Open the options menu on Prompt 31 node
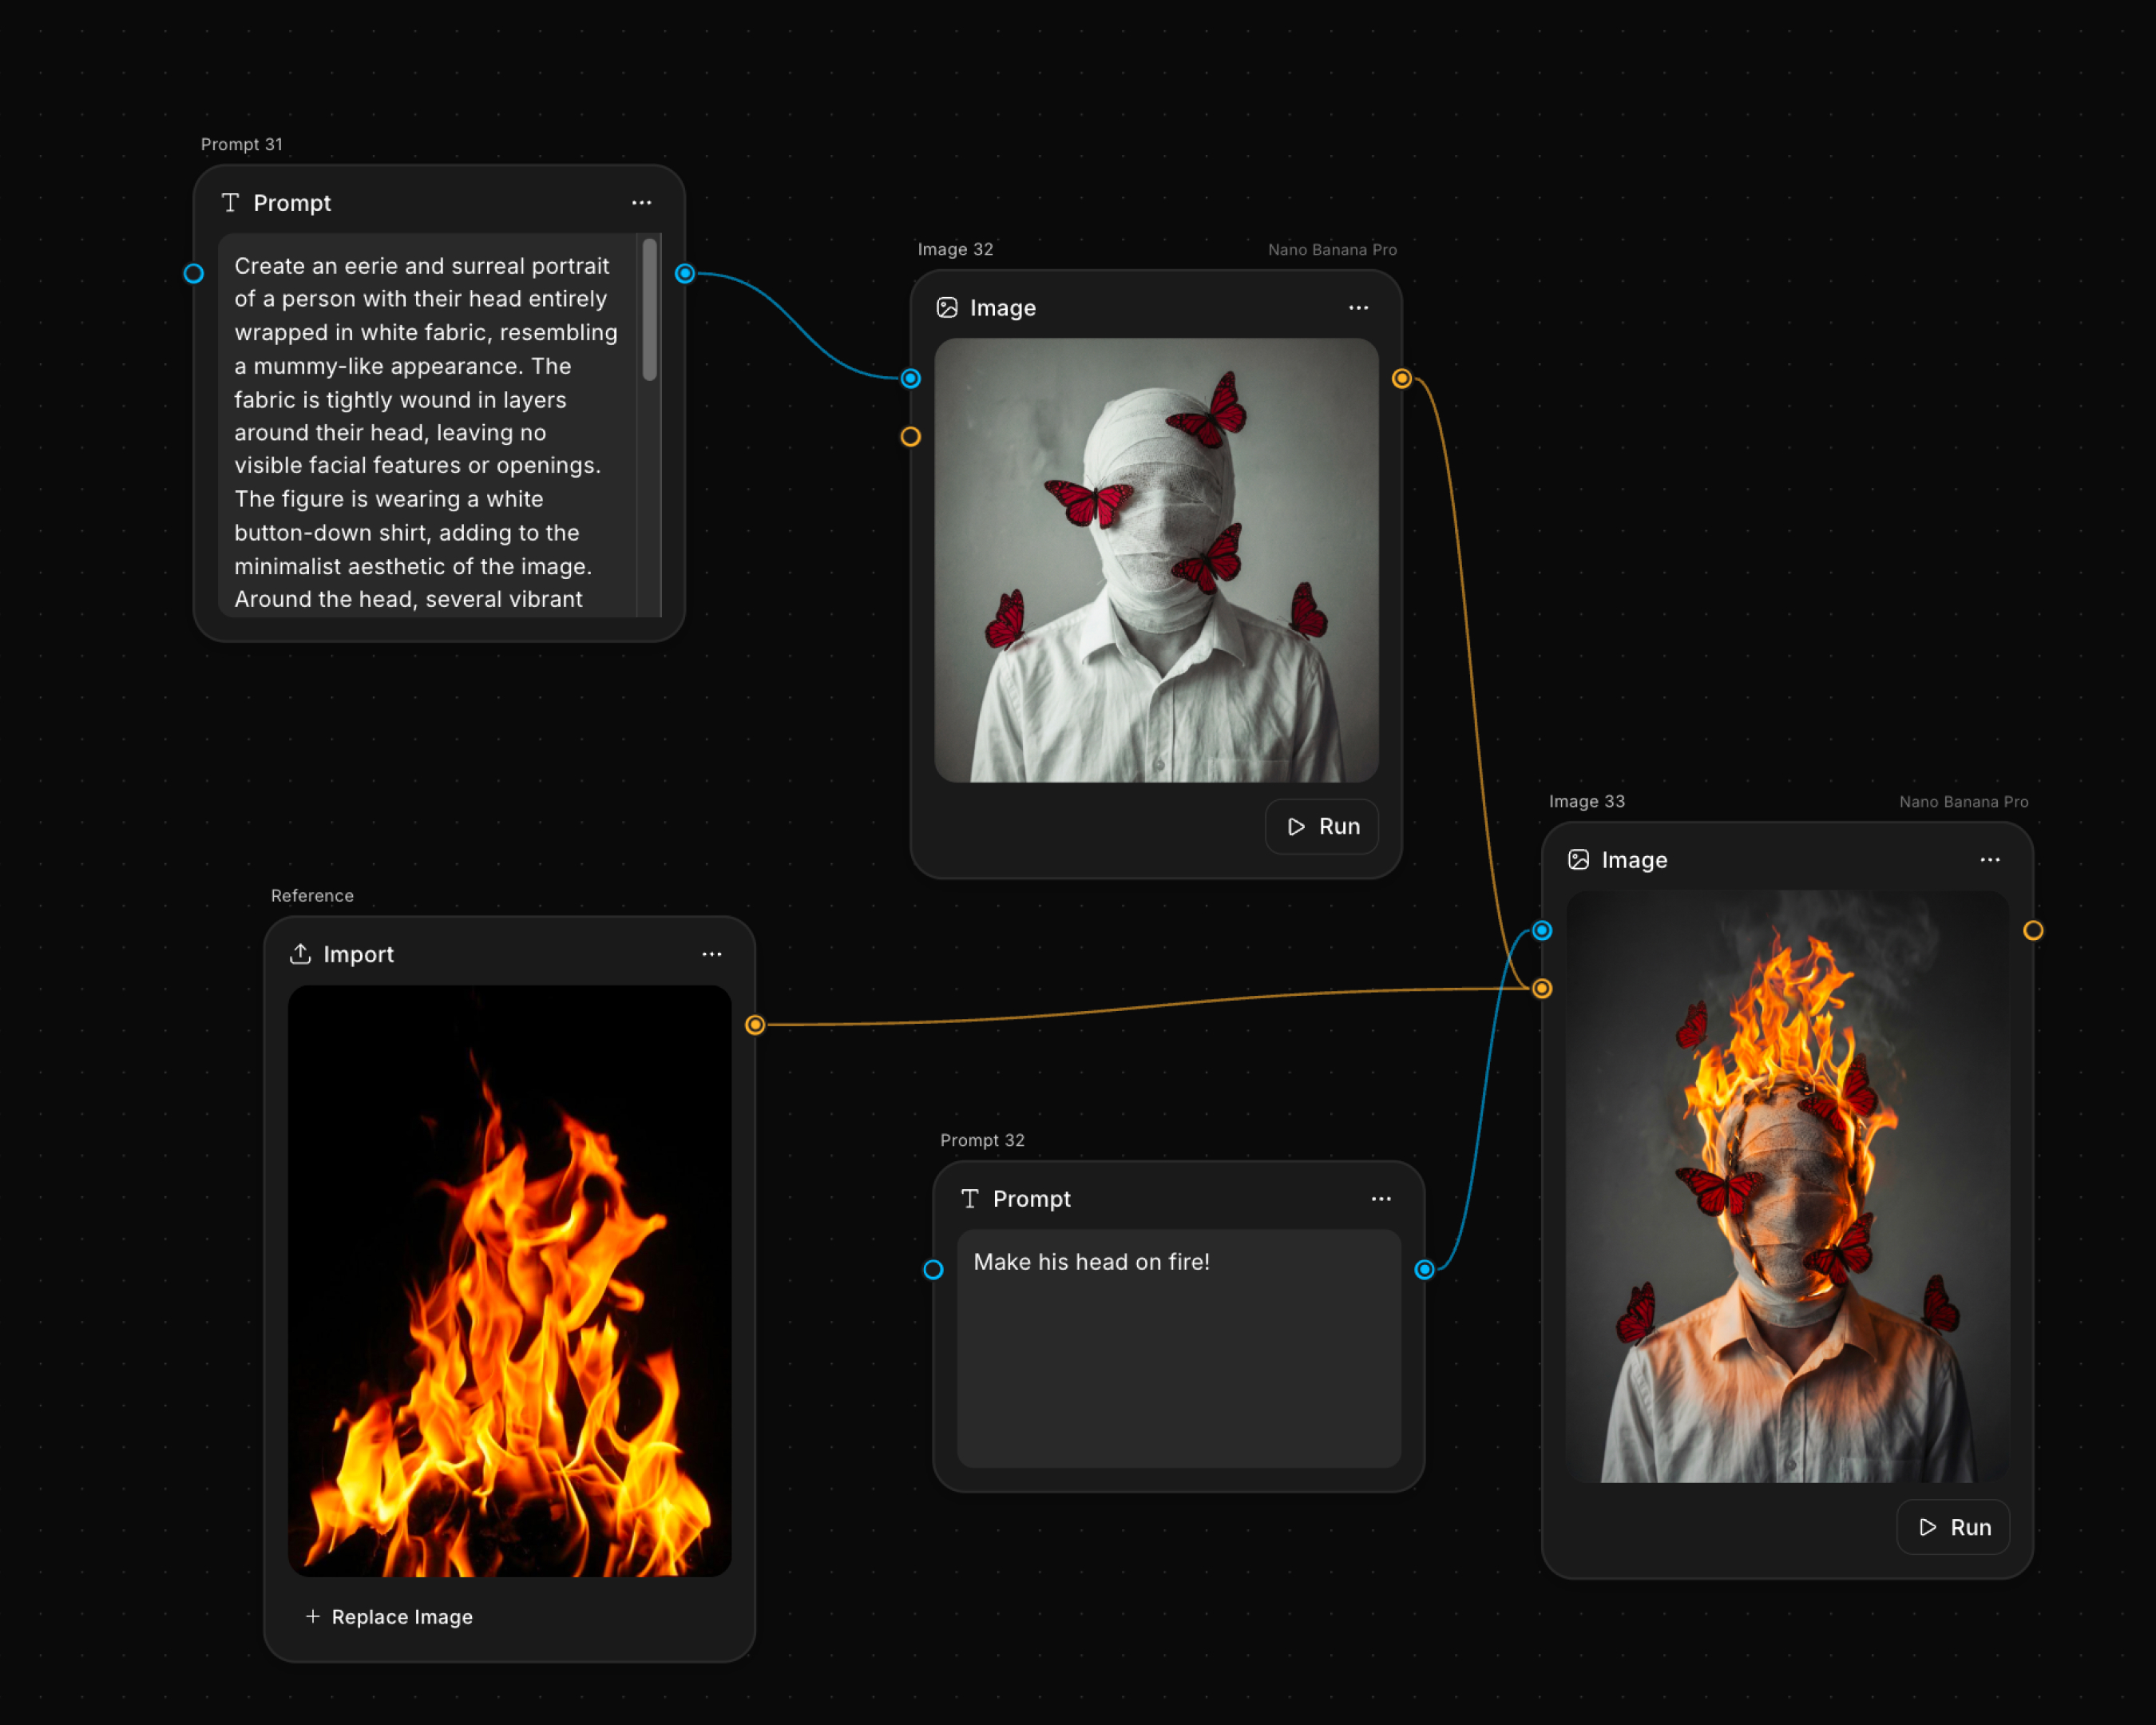2156x1725 pixels. point(642,203)
